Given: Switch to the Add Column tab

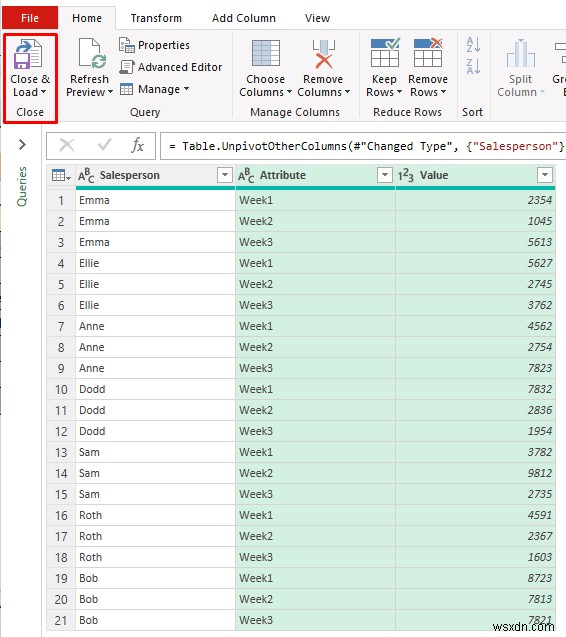Looking at the screenshot, I should [244, 18].
